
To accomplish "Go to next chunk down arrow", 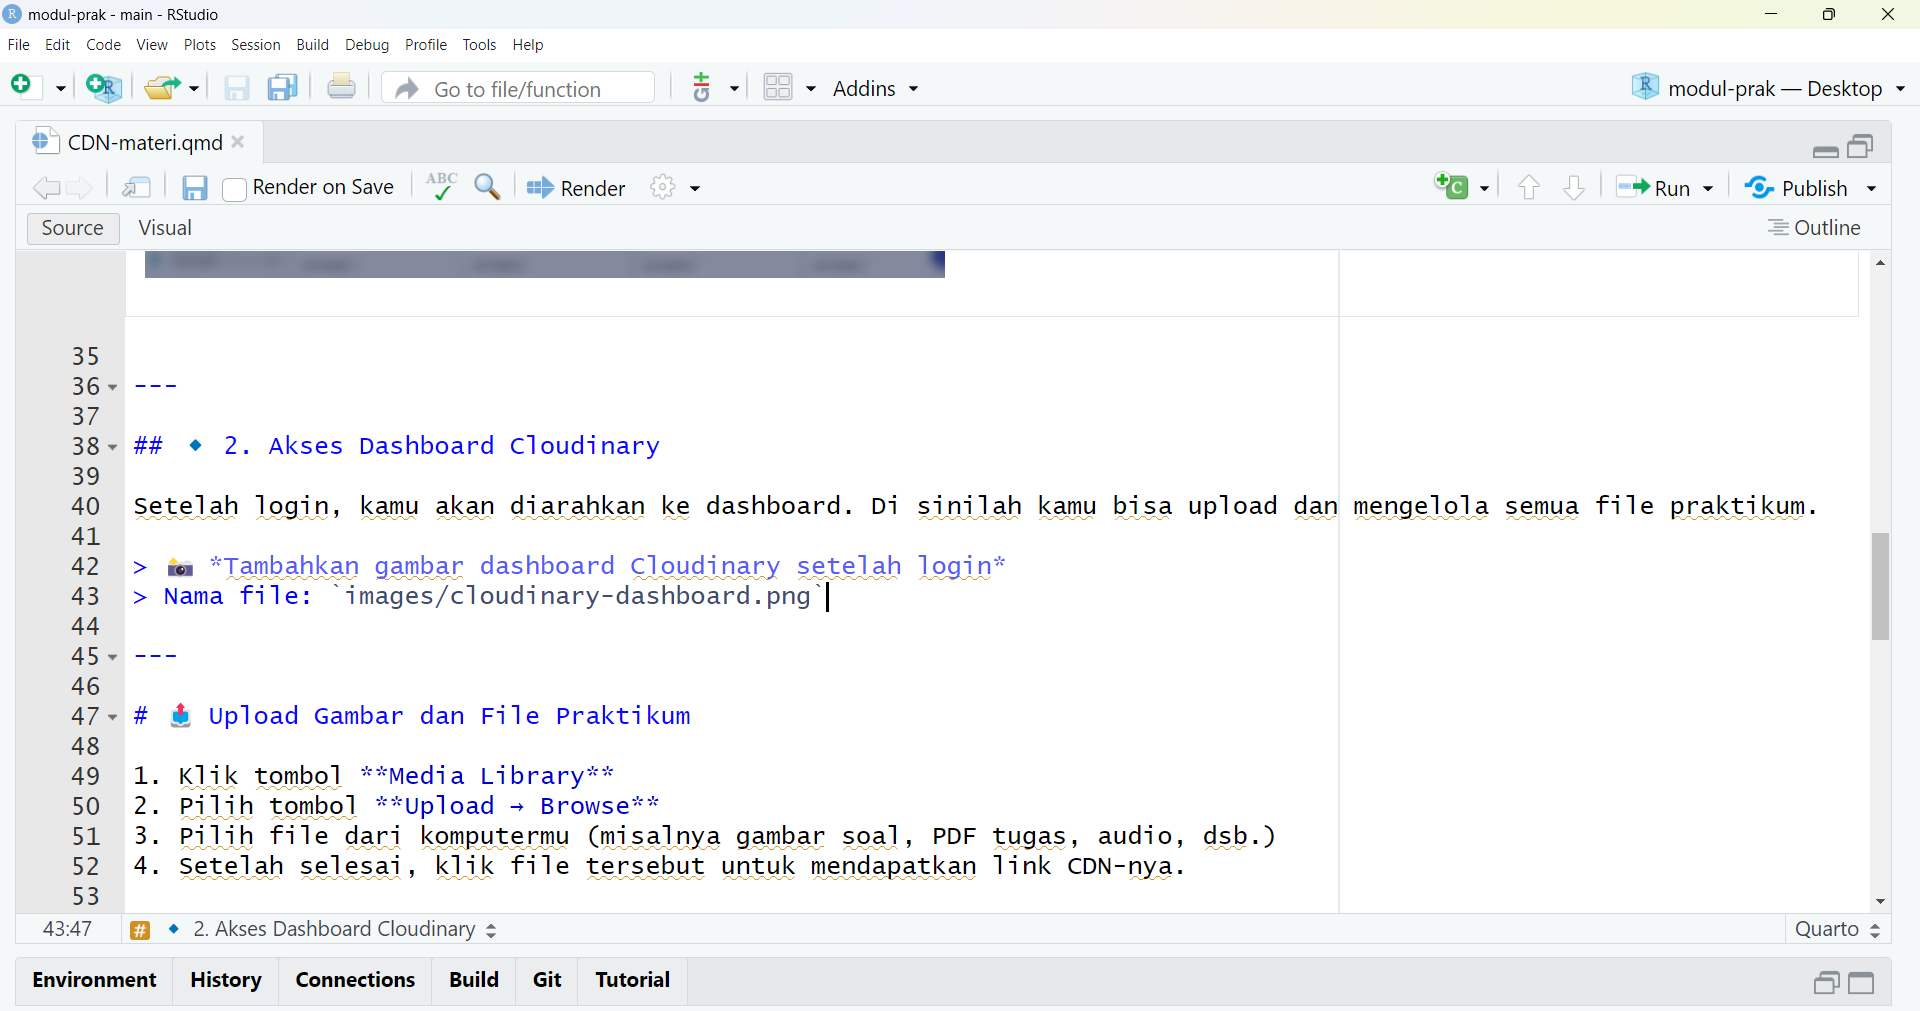I will tap(1574, 187).
